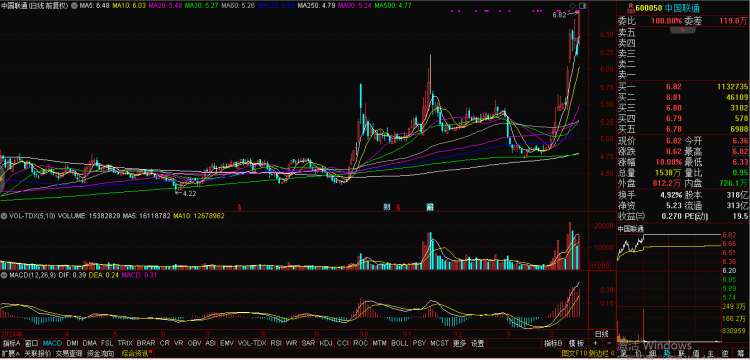Click the red R 300 margin icon
This screenshot has height=360, width=750.
(630, 8)
